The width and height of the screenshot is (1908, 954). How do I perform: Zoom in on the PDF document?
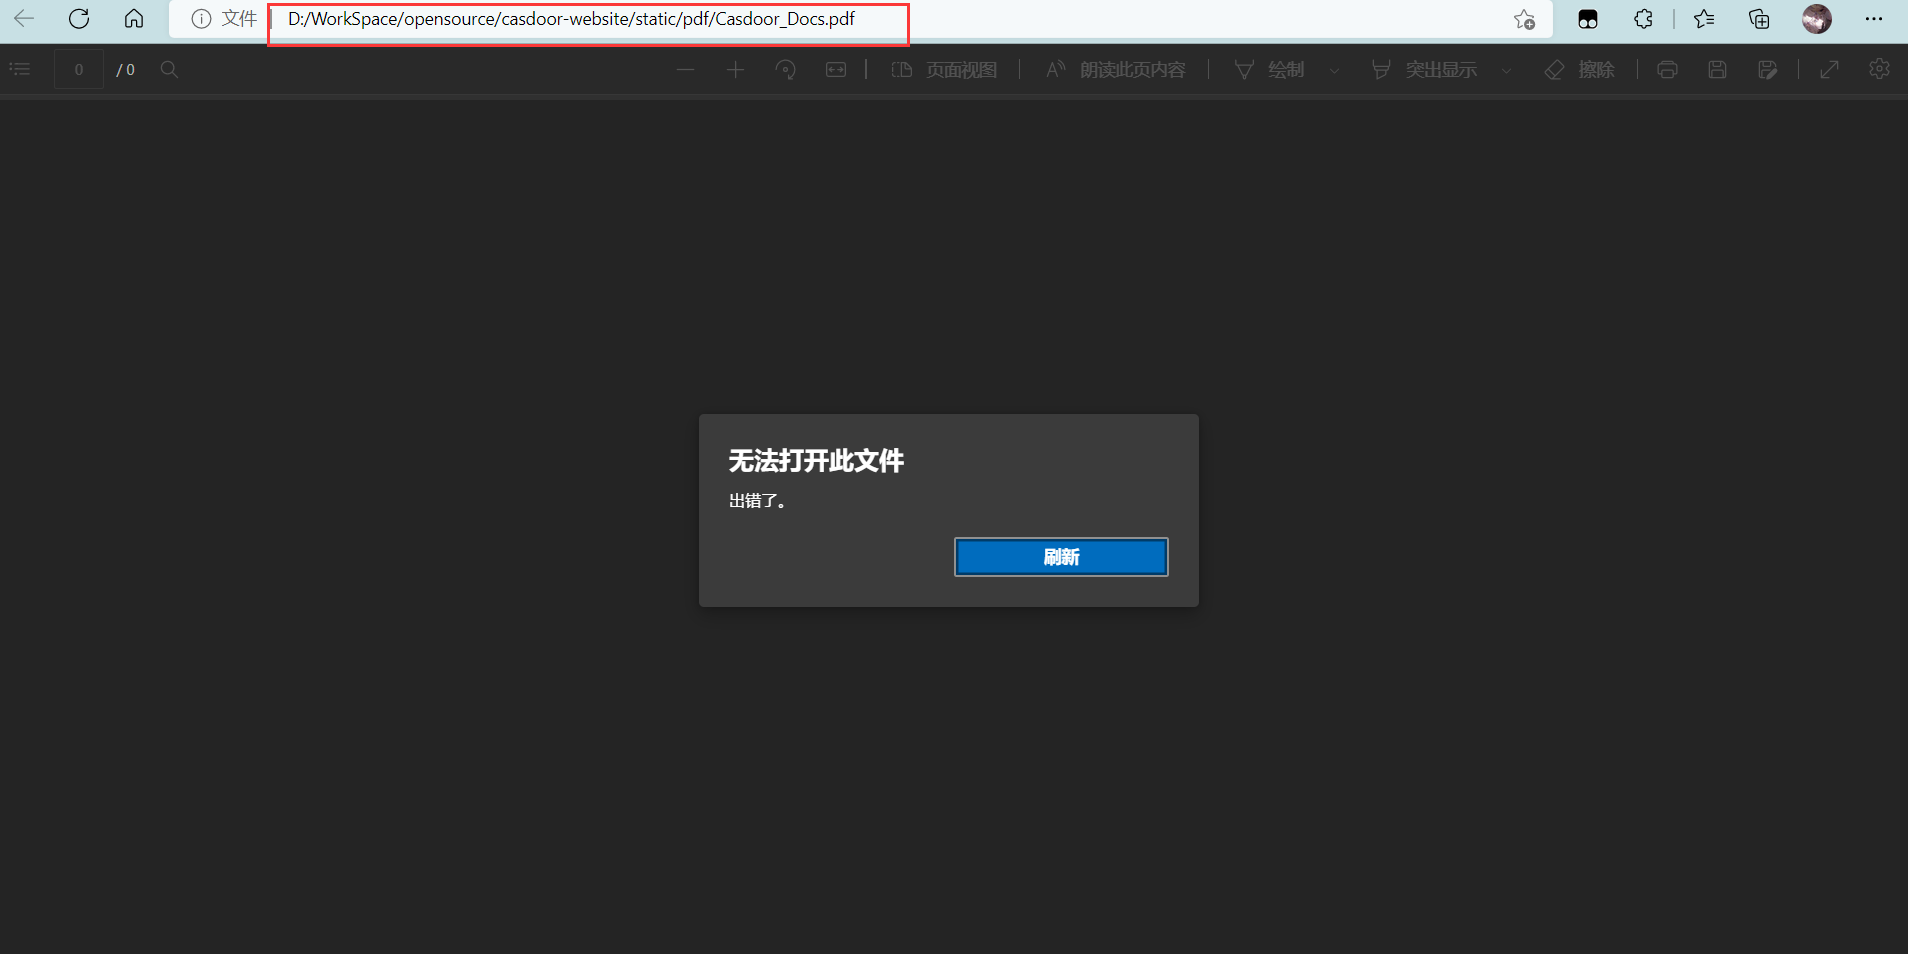[x=735, y=69]
